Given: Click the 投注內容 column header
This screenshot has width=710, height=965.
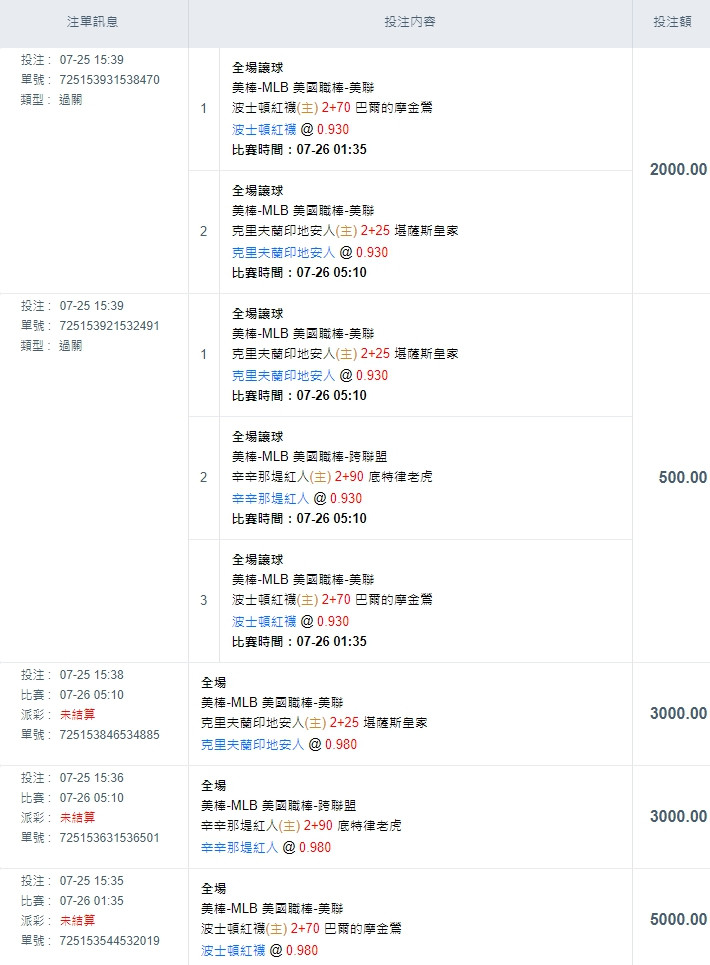Looking at the screenshot, I should (409, 21).
